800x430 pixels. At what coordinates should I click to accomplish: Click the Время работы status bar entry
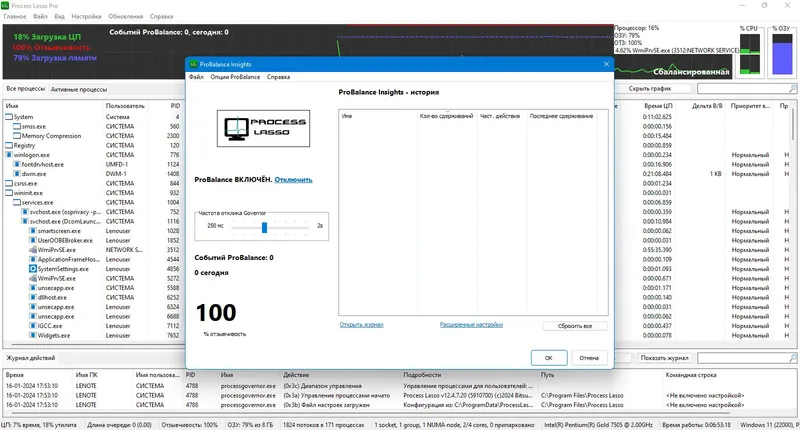(x=696, y=425)
